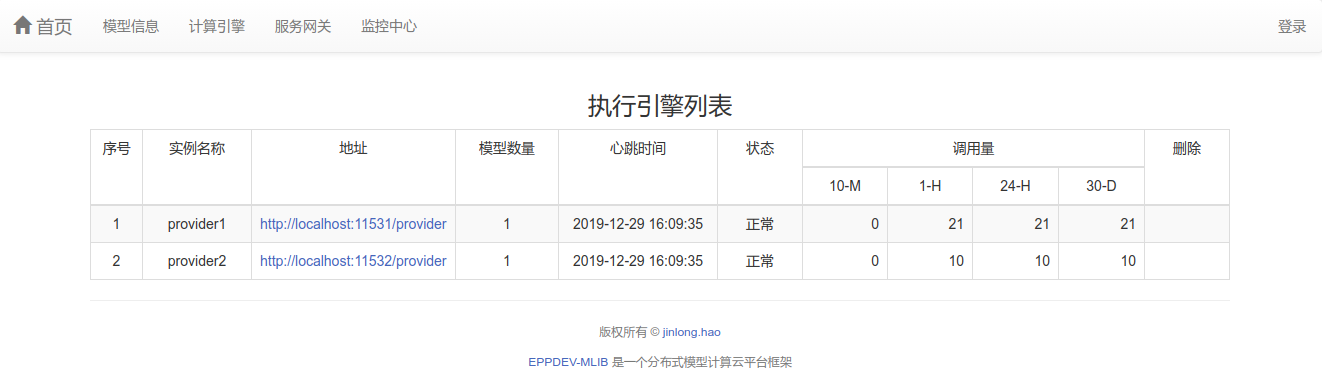Open EPPDEV-MLIB footer link
Image resolution: width=1322 pixels, height=390 pixels.
pyautogui.click(x=568, y=362)
